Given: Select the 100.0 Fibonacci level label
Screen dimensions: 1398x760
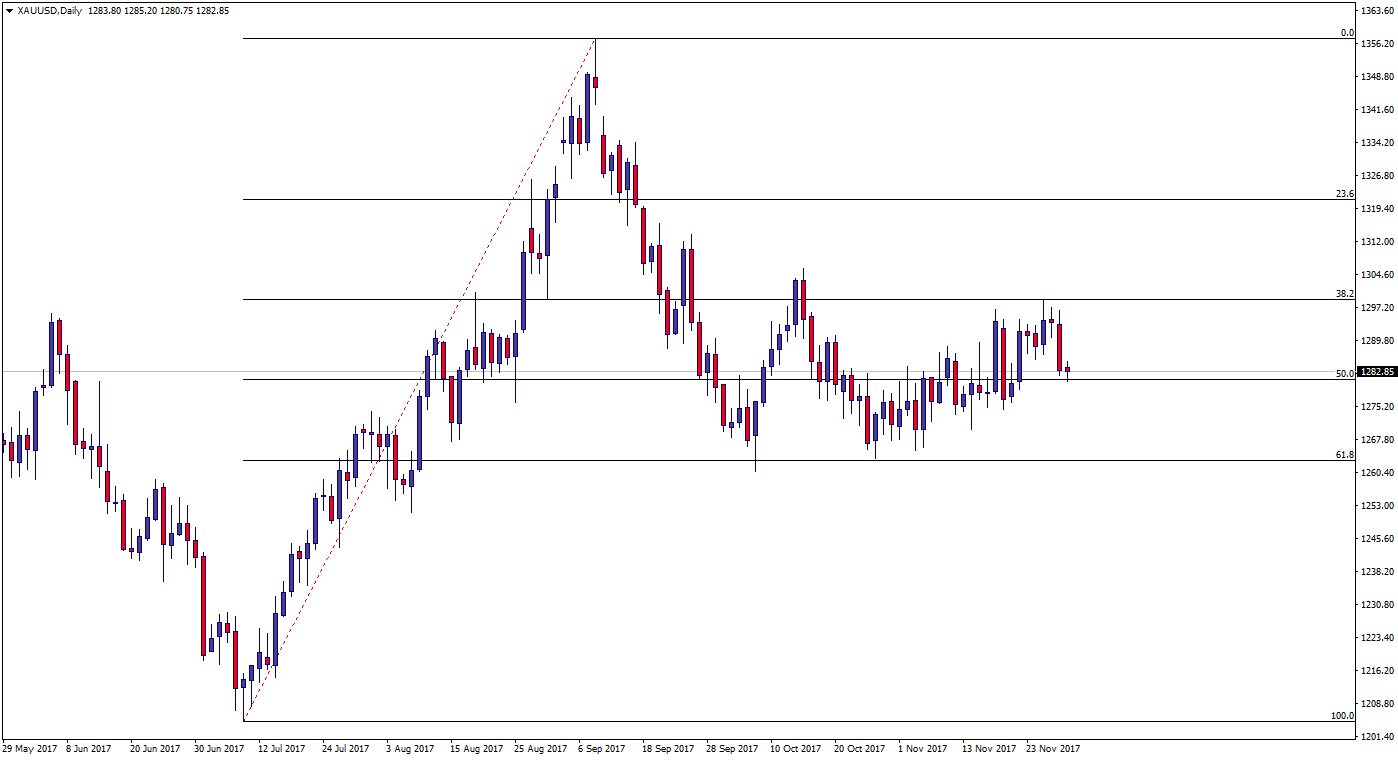Looking at the screenshot, I should click(1343, 715).
